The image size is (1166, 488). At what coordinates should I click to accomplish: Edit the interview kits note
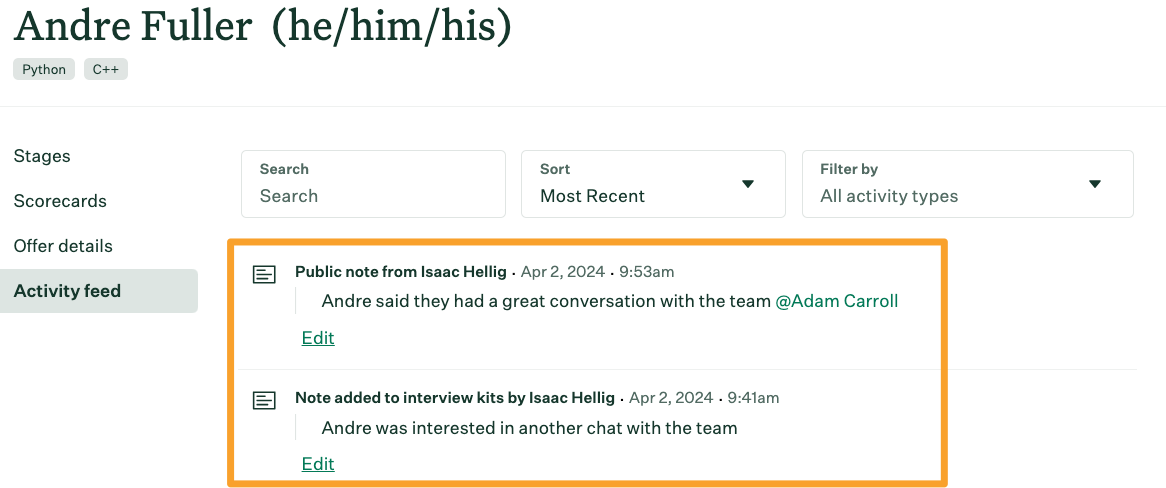318,463
